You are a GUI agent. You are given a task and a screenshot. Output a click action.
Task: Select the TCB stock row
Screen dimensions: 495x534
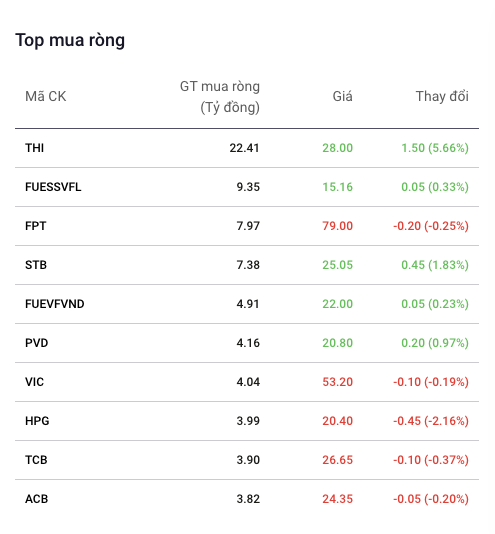coord(247,460)
